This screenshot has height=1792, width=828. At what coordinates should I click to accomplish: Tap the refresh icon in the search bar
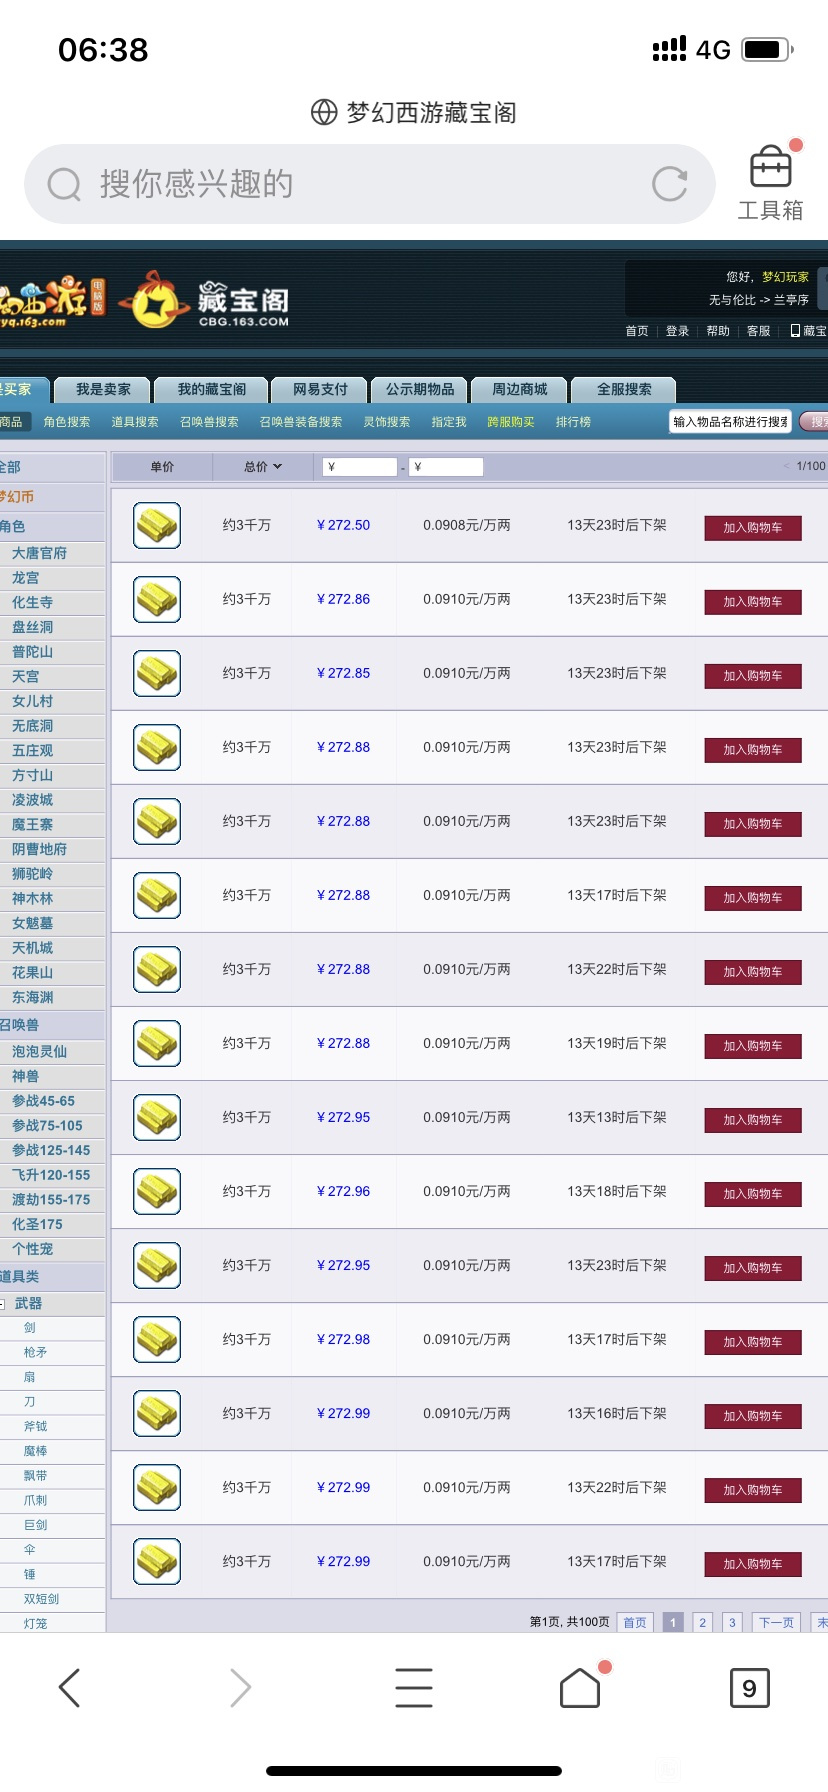click(669, 184)
